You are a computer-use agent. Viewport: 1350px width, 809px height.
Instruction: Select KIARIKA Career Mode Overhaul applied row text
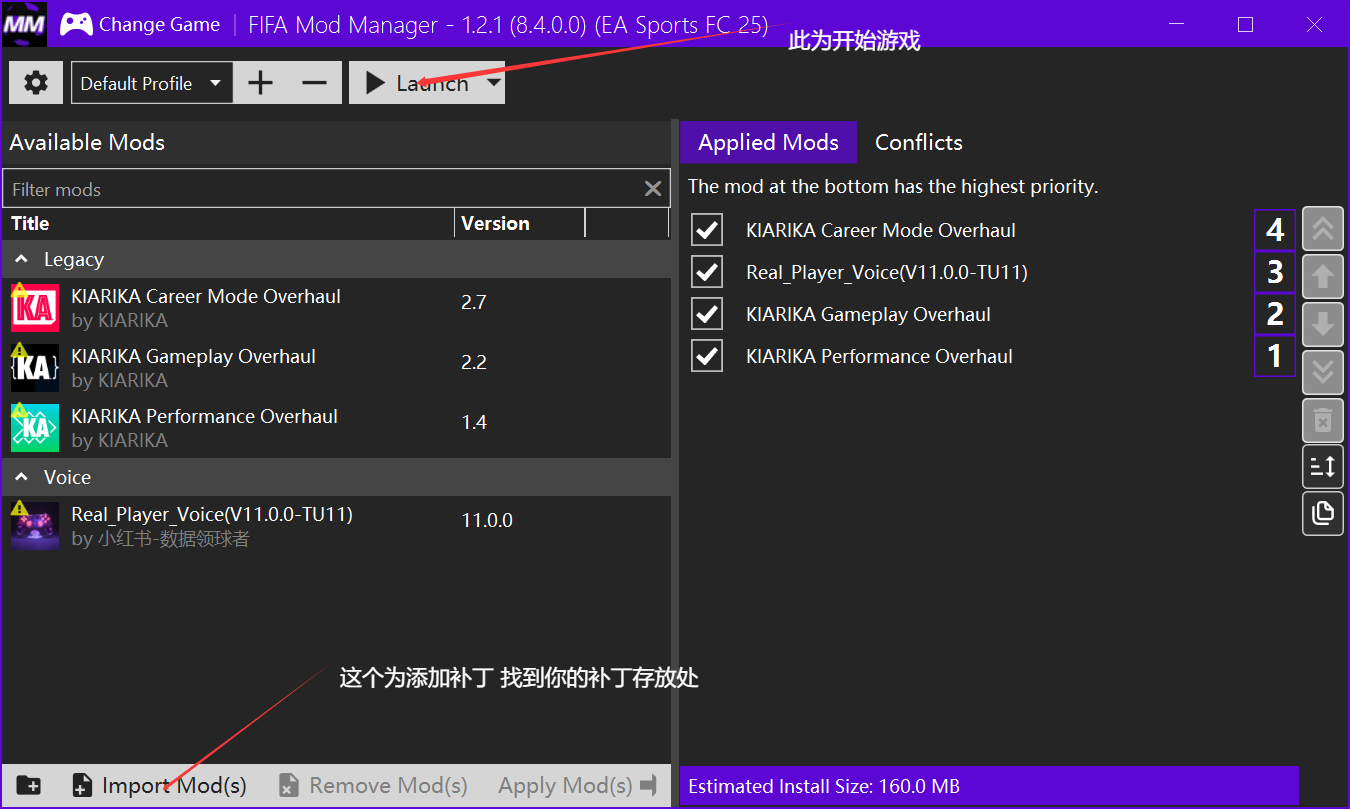click(881, 230)
